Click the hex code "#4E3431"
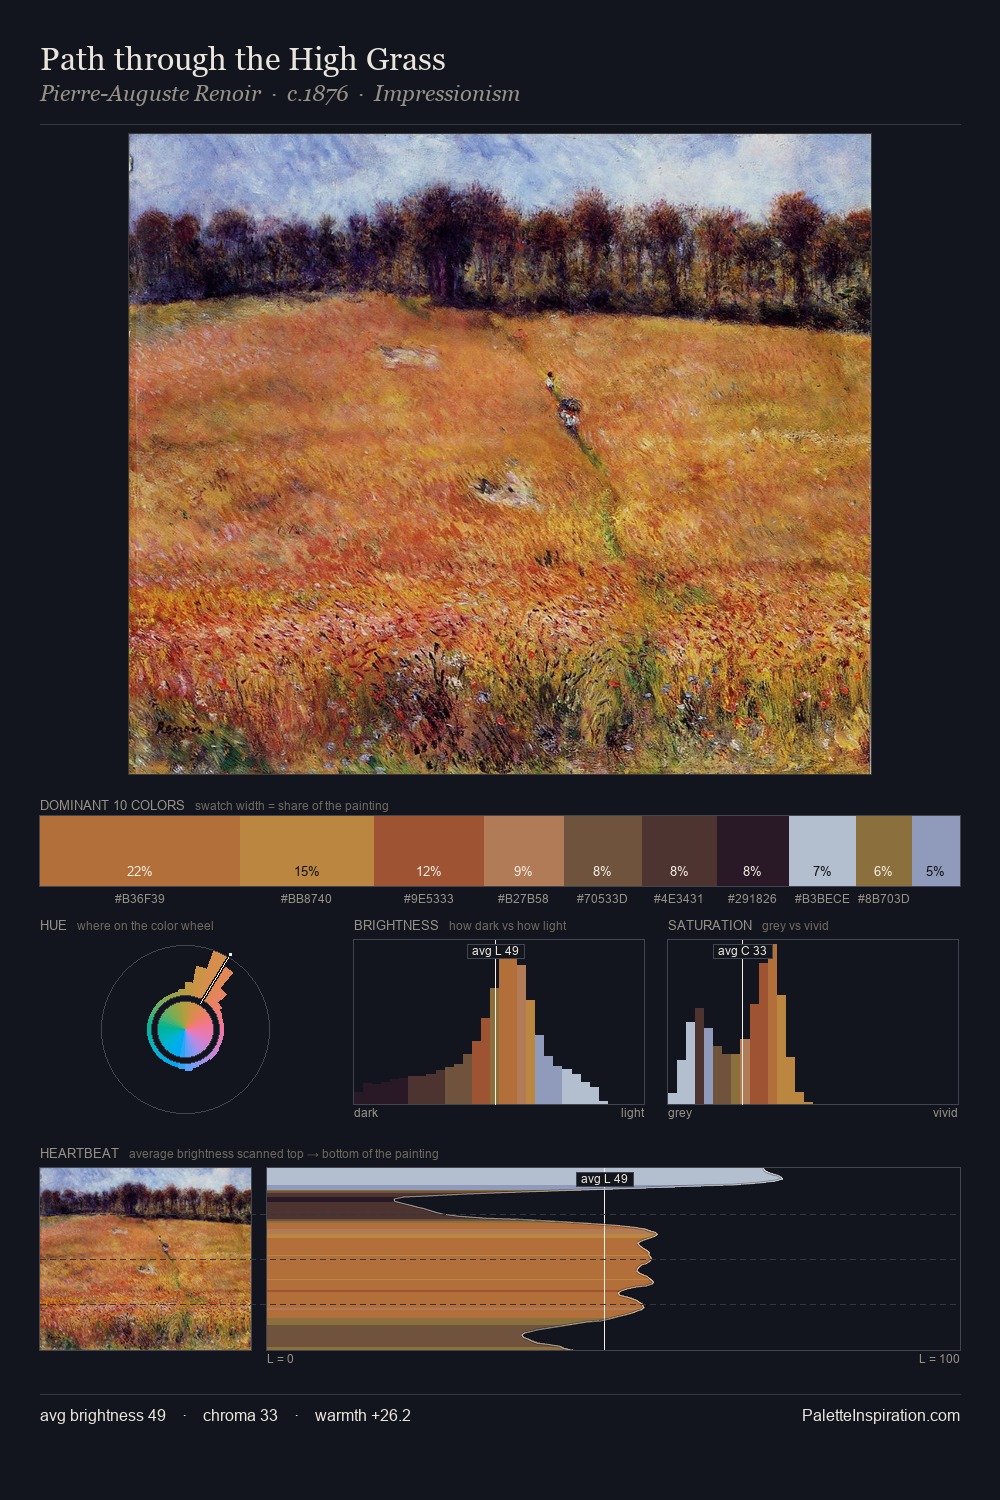This screenshot has width=1000, height=1500. click(x=679, y=898)
